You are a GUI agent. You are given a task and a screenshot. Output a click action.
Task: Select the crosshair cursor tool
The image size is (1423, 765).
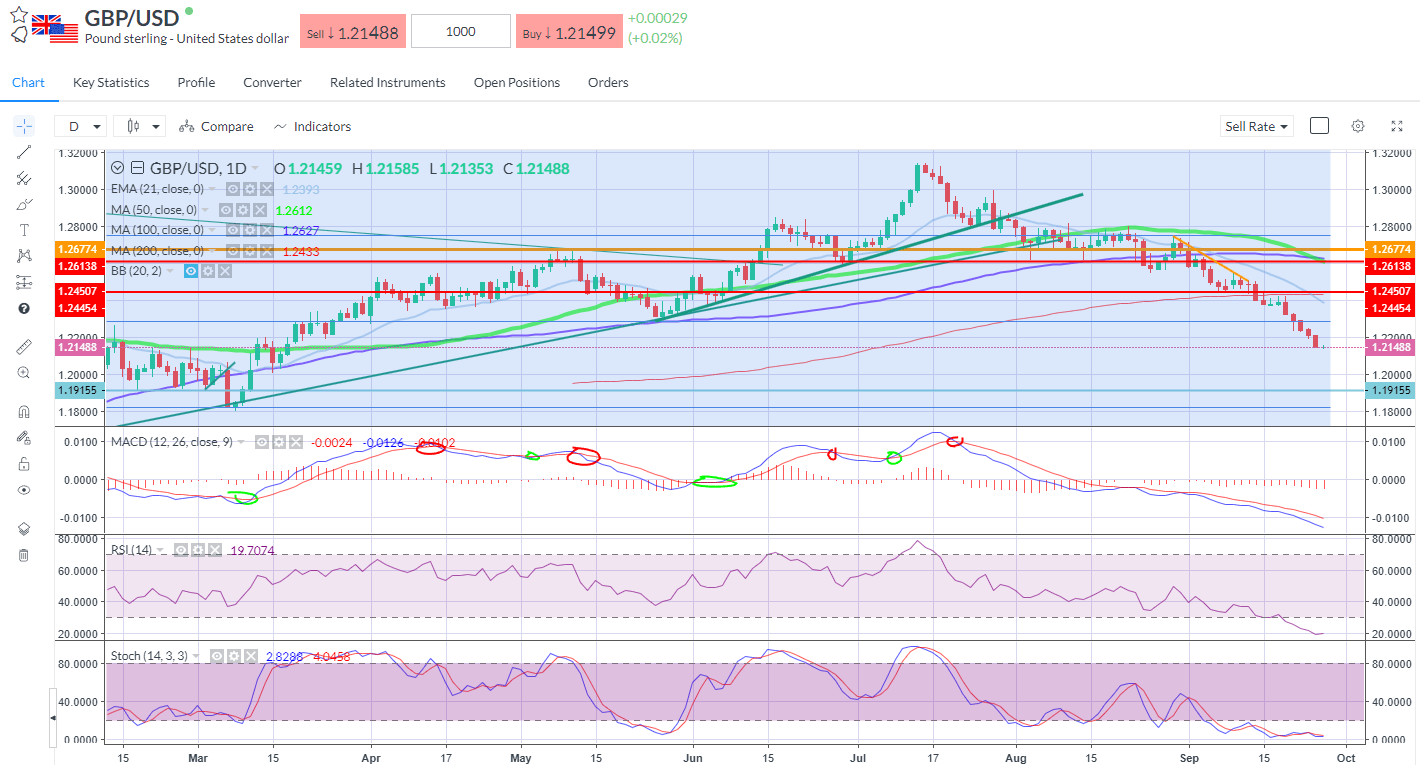click(24, 126)
